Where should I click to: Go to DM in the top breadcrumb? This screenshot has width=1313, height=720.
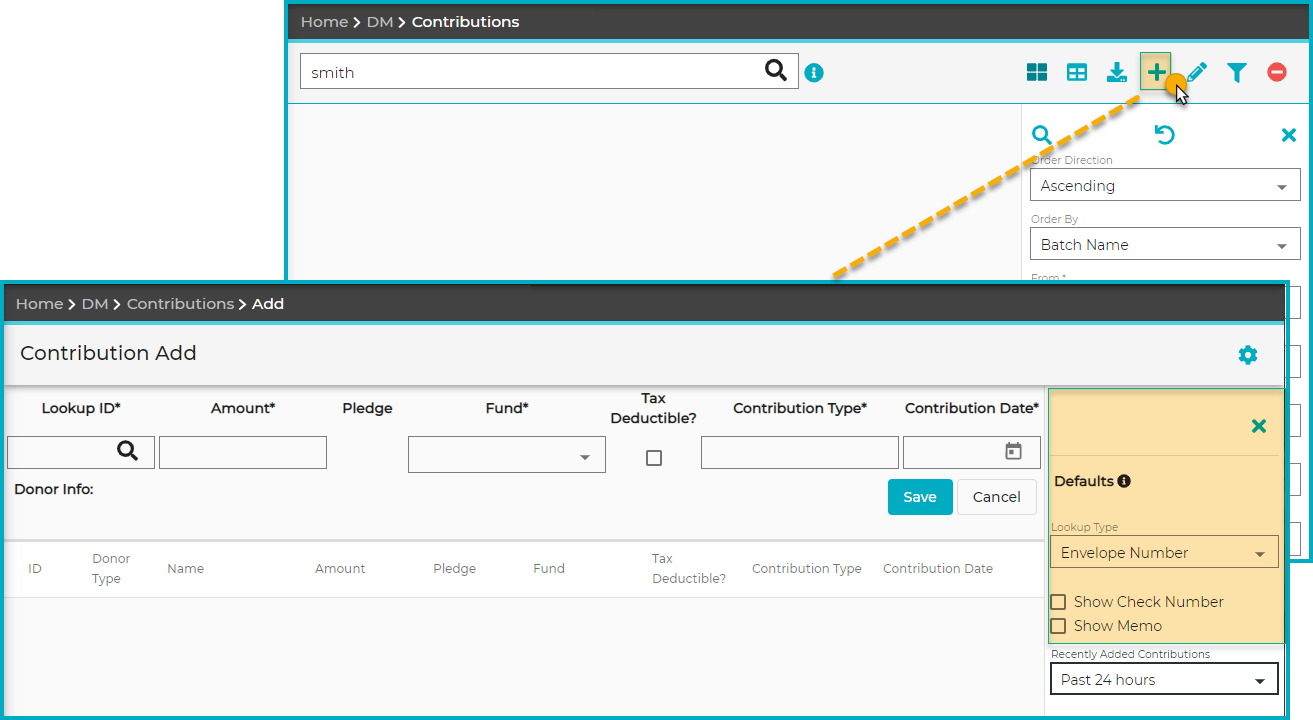(x=380, y=21)
